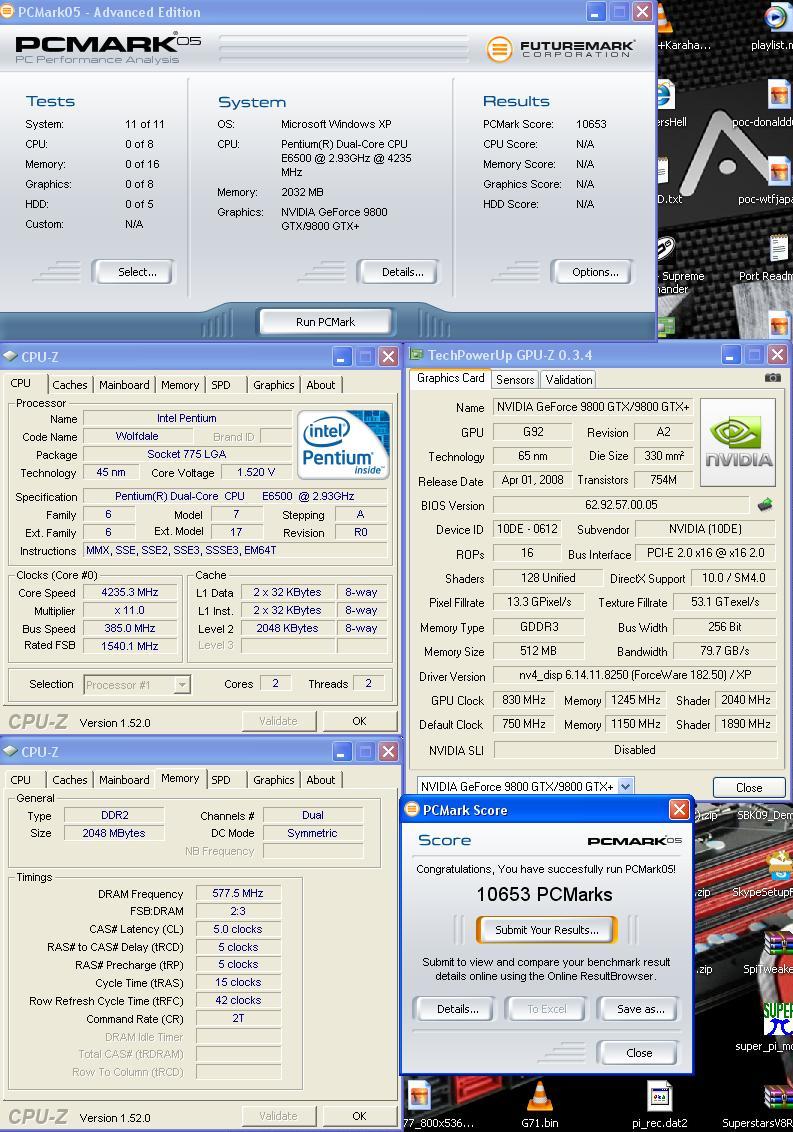The height and width of the screenshot is (1132, 793).
Task: Click the Futuremark Corporation logo
Action: pyautogui.click(x=560, y=49)
